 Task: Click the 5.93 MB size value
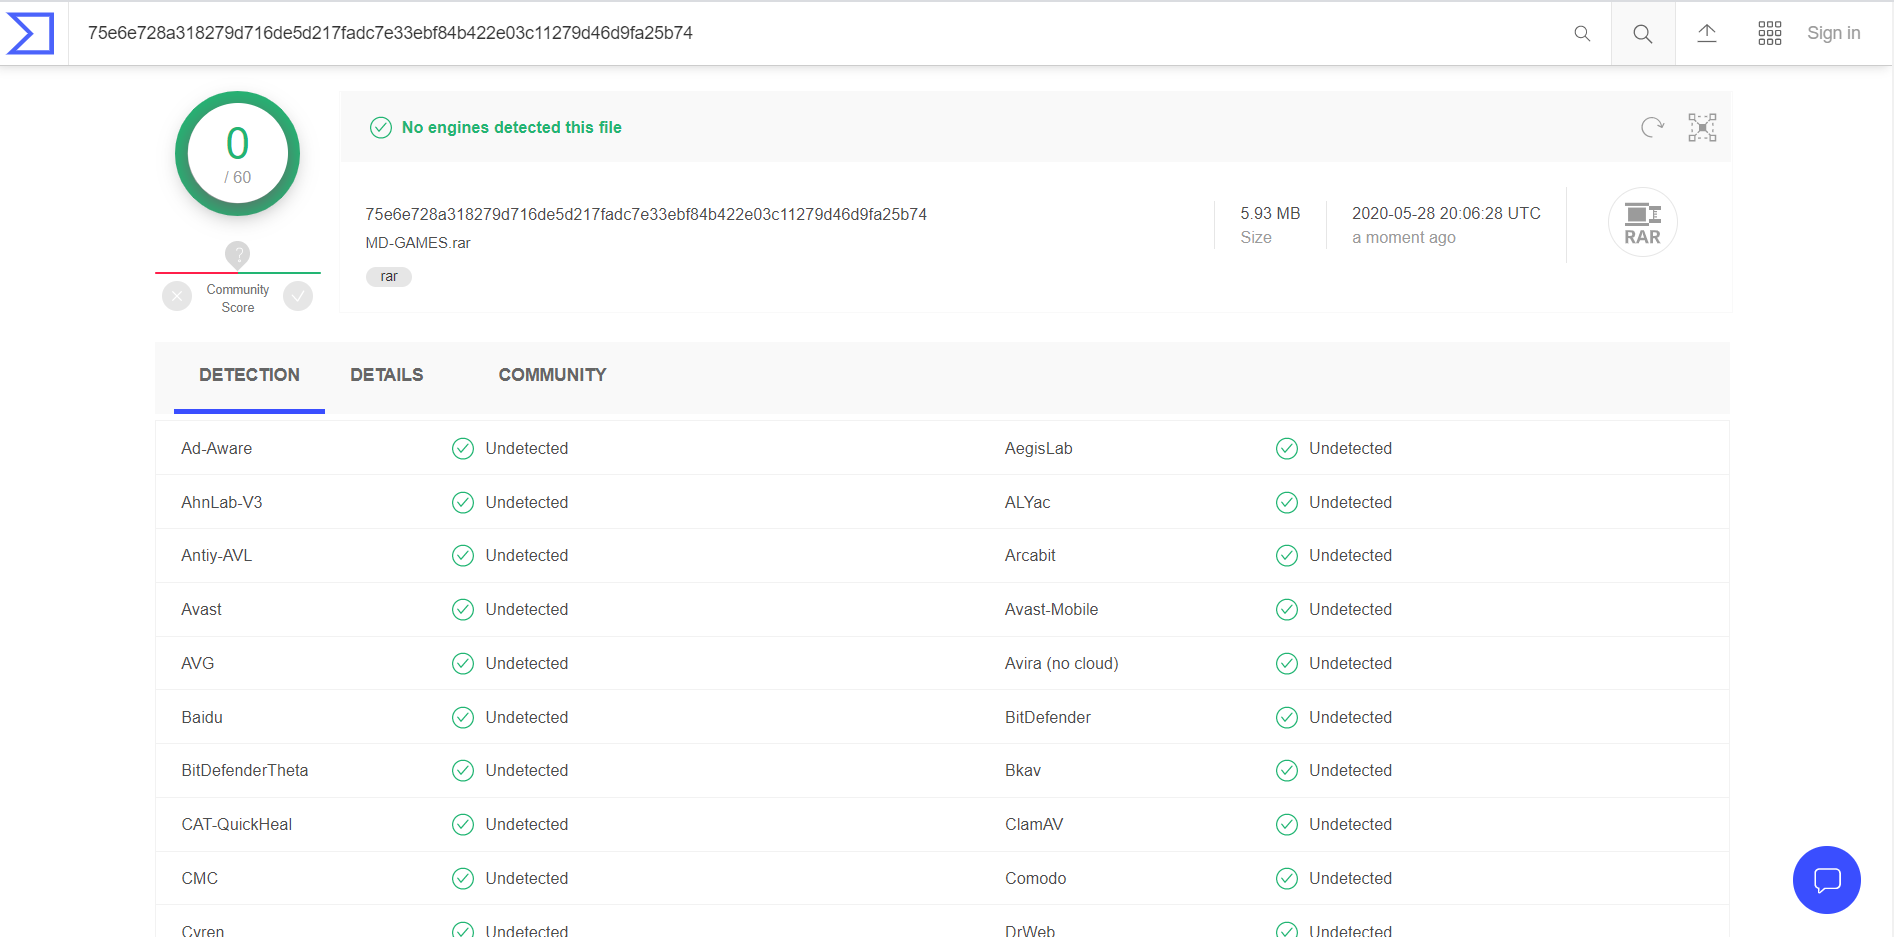1270,213
